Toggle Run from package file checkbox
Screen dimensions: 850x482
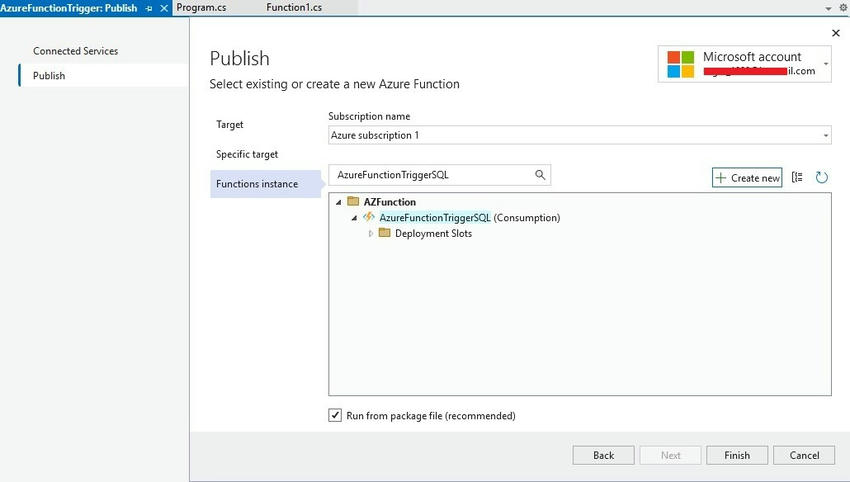[x=335, y=415]
